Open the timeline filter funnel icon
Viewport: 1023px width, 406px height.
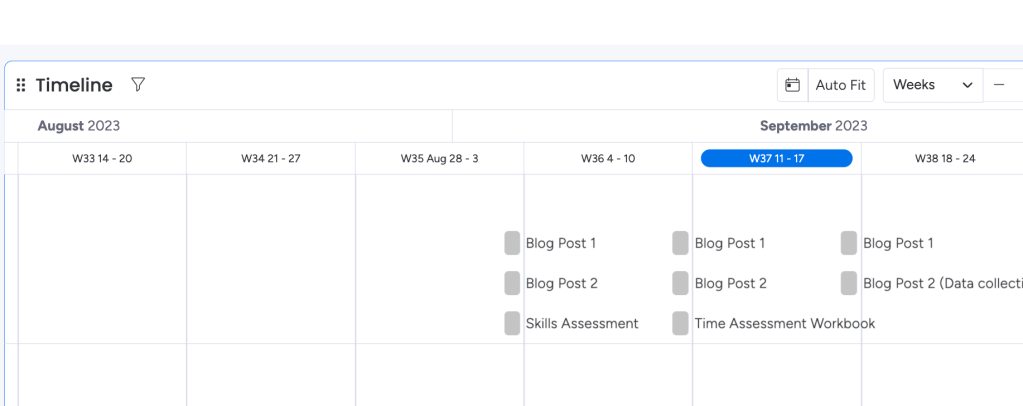click(138, 85)
